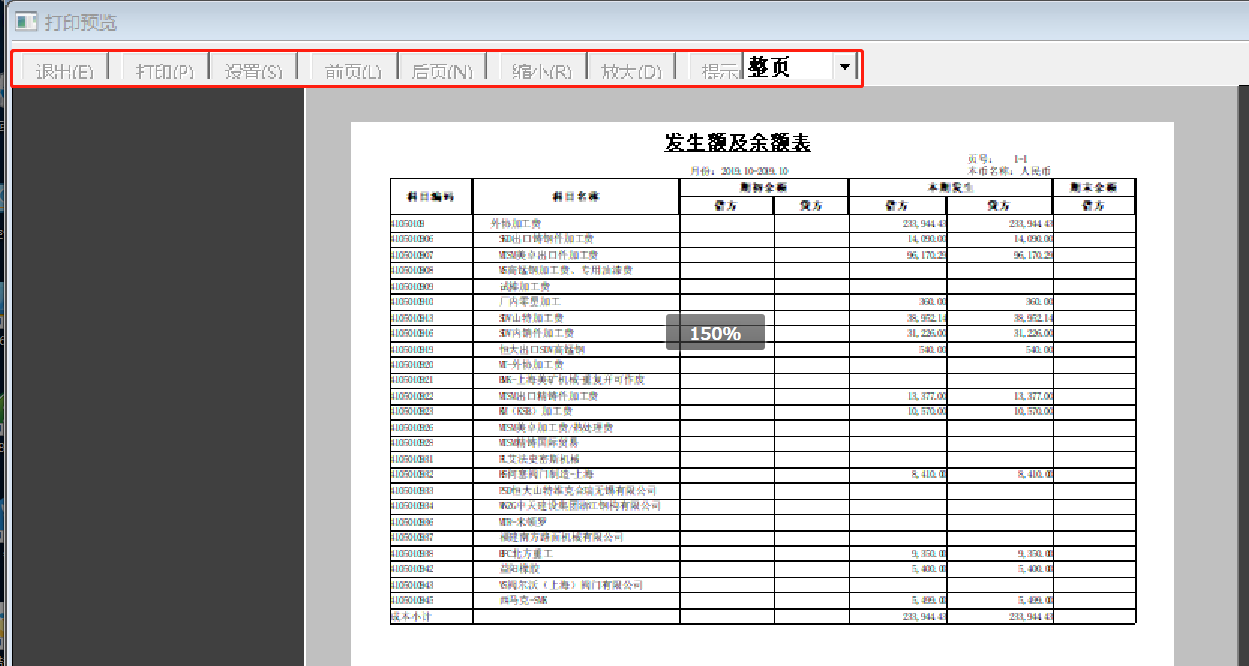Viewport: 1249px width, 666px height.
Task: Click the 本币名称 人民币 currency text
Action: (1009, 172)
